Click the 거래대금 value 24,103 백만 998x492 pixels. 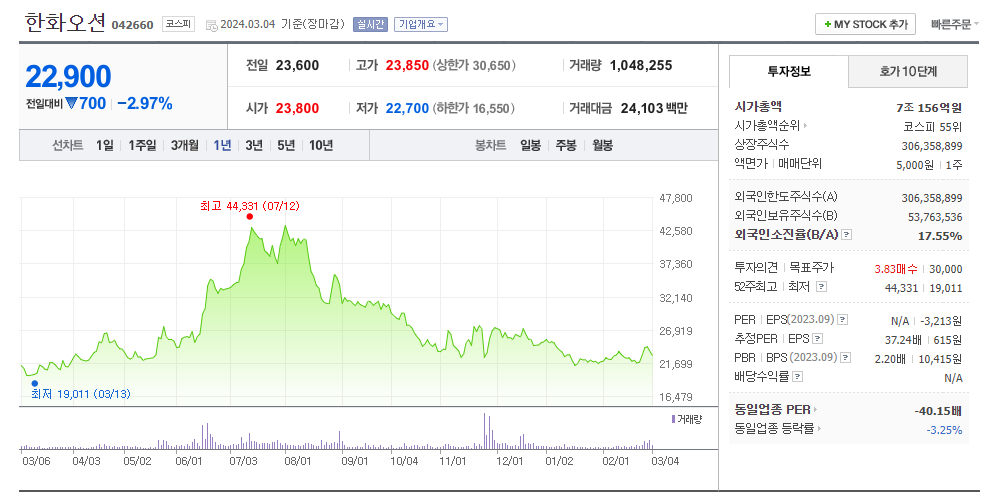point(654,109)
